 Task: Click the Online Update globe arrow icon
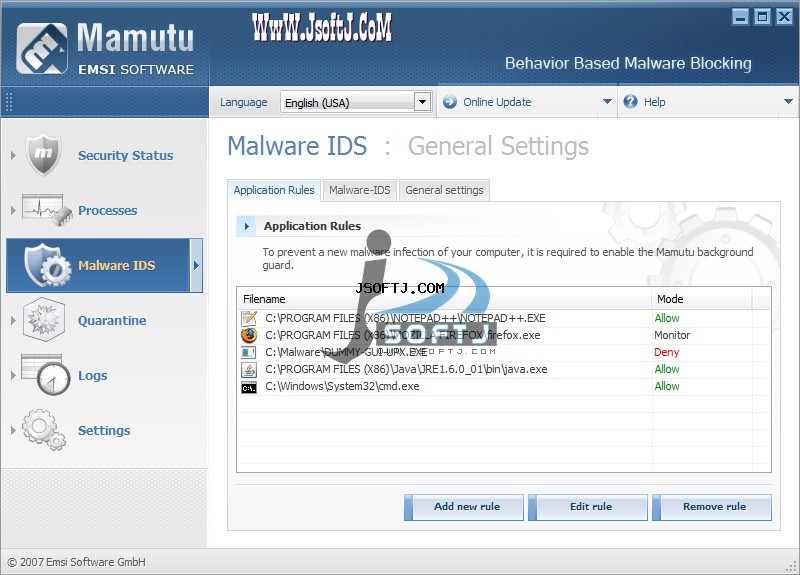(449, 102)
